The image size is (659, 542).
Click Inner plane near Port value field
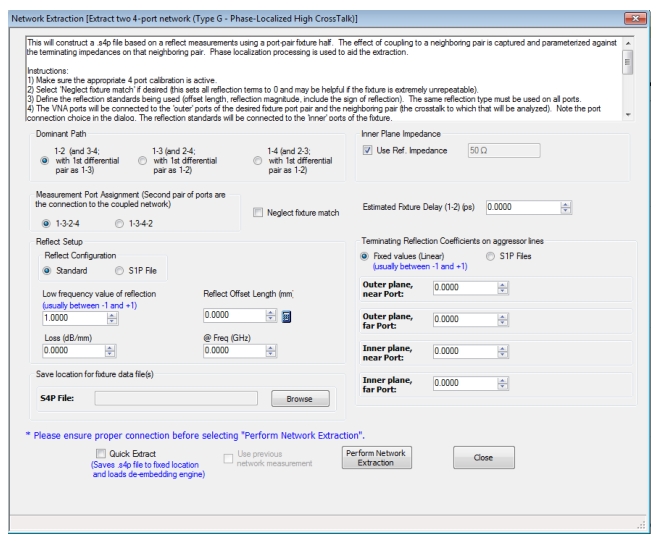pyautogui.click(x=465, y=351)
